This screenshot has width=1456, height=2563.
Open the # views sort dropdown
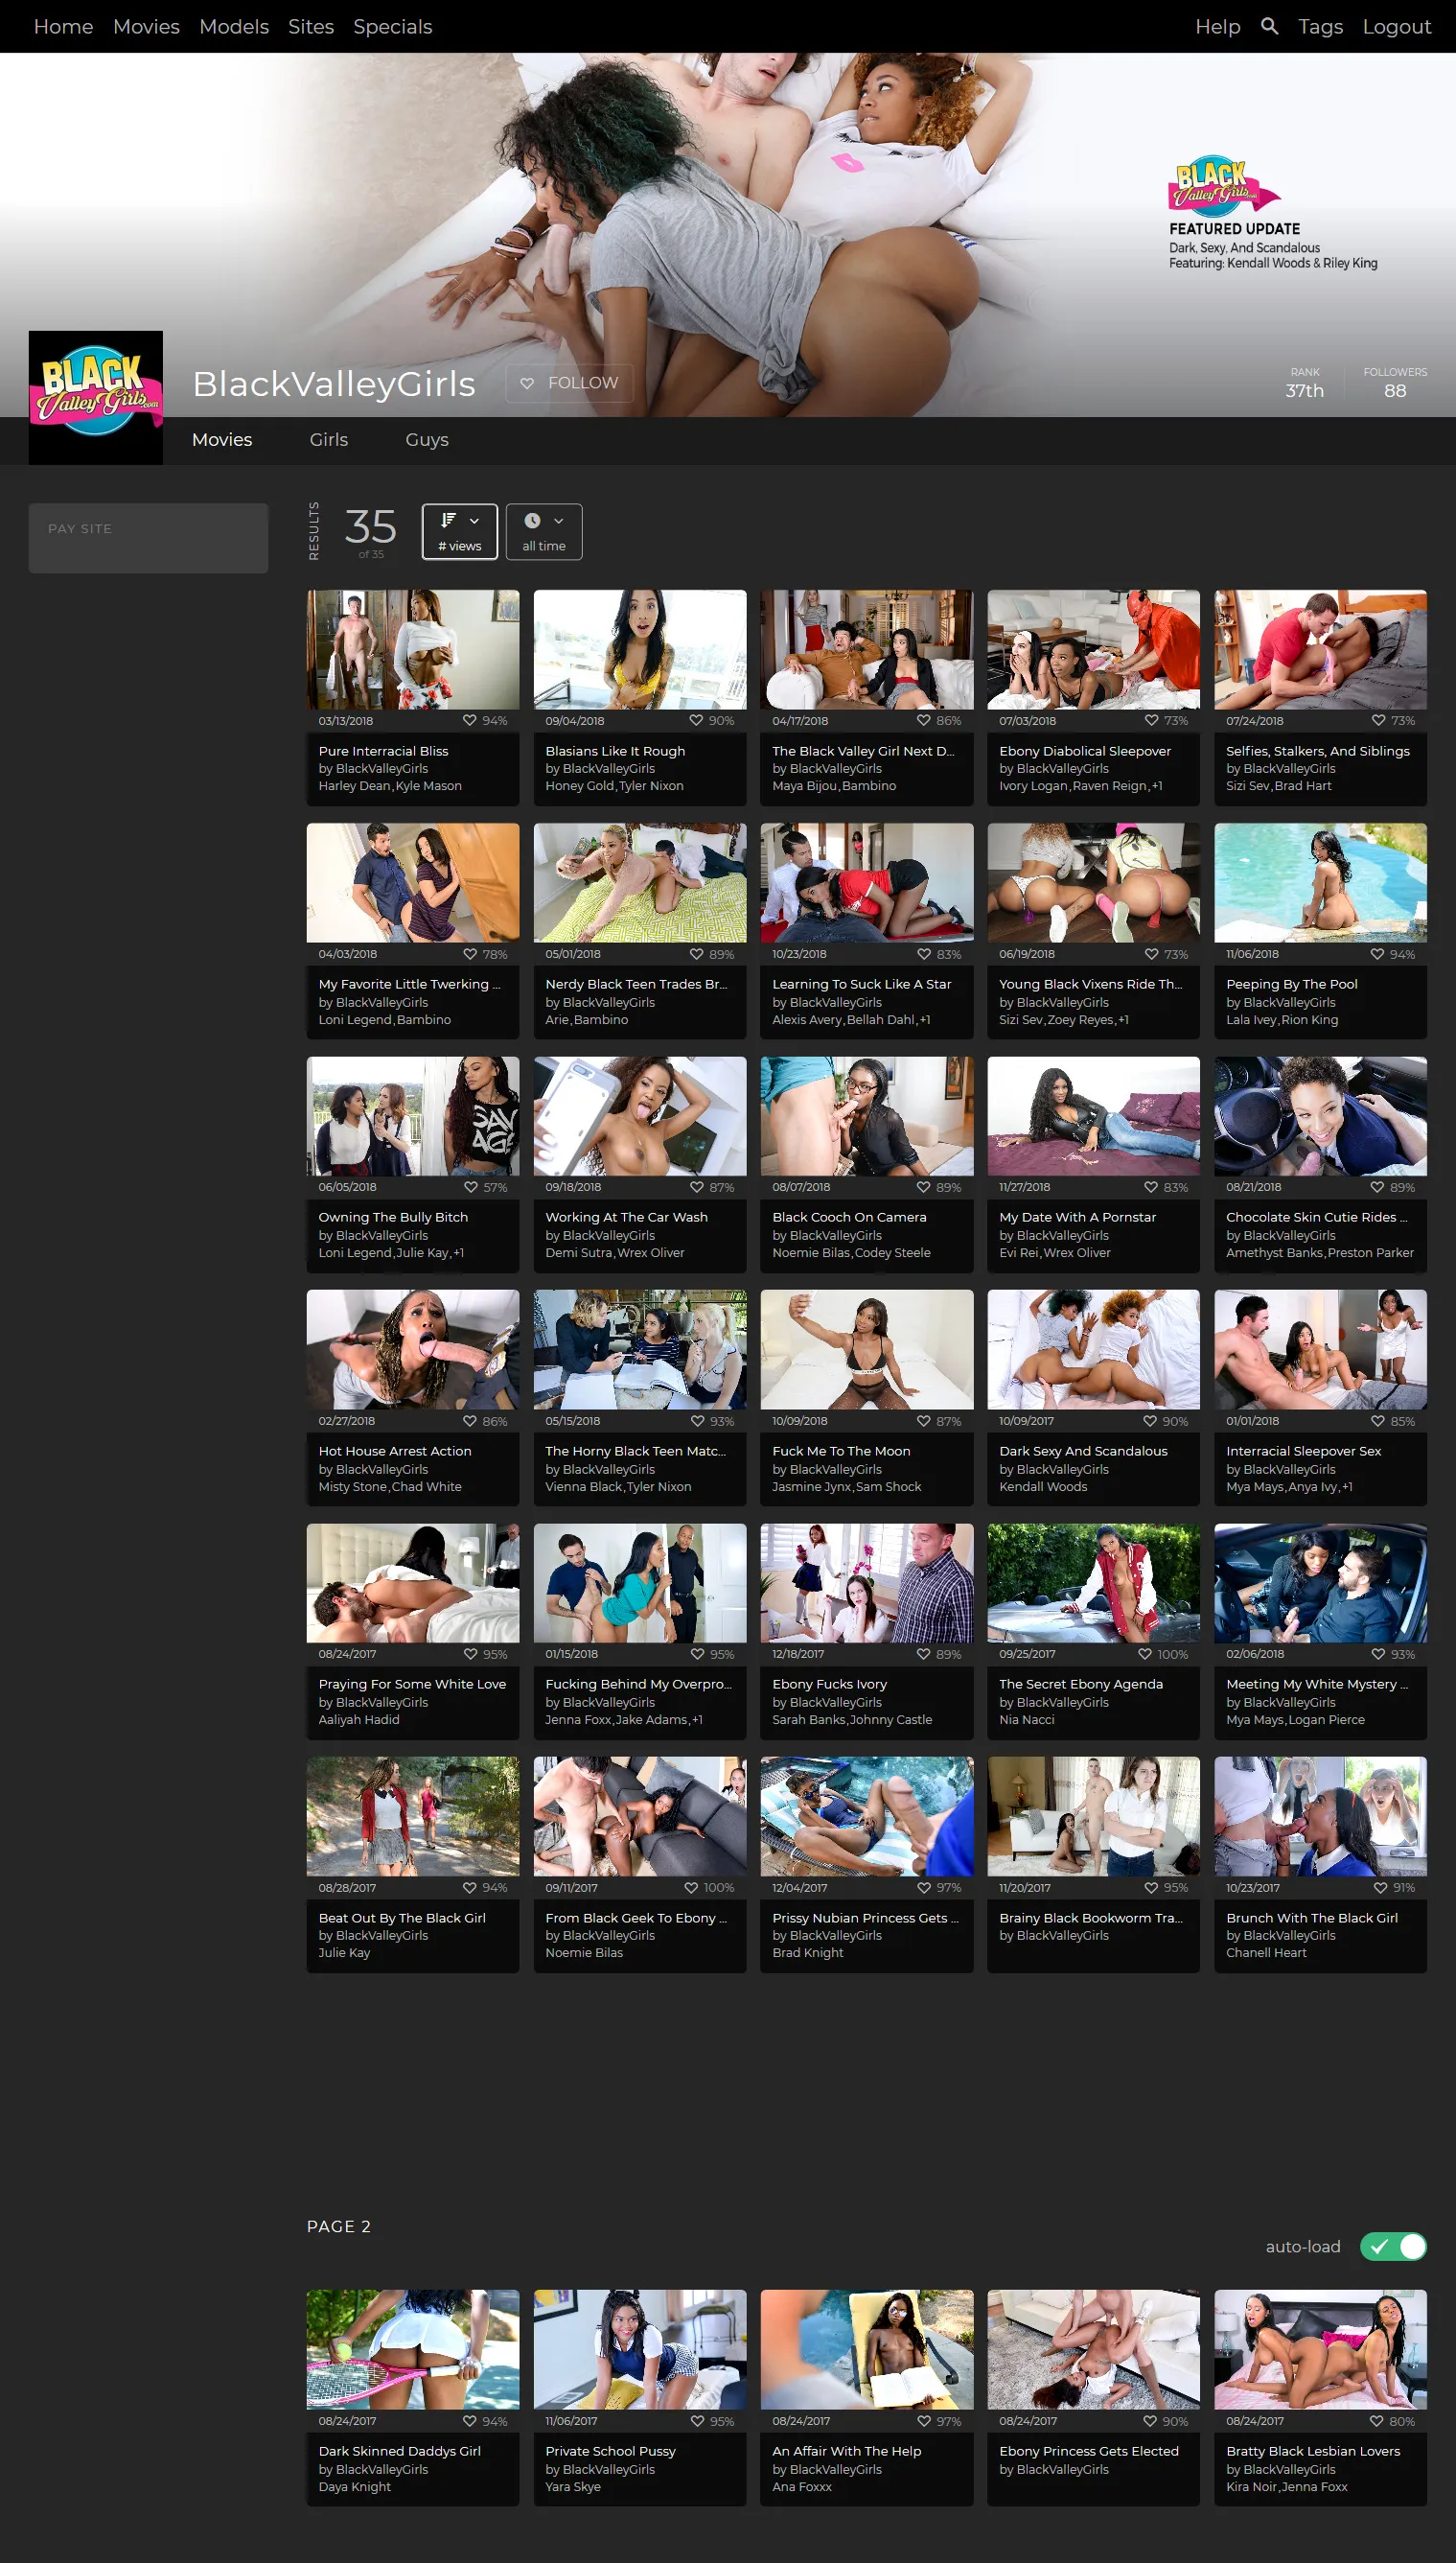point(459,531)
